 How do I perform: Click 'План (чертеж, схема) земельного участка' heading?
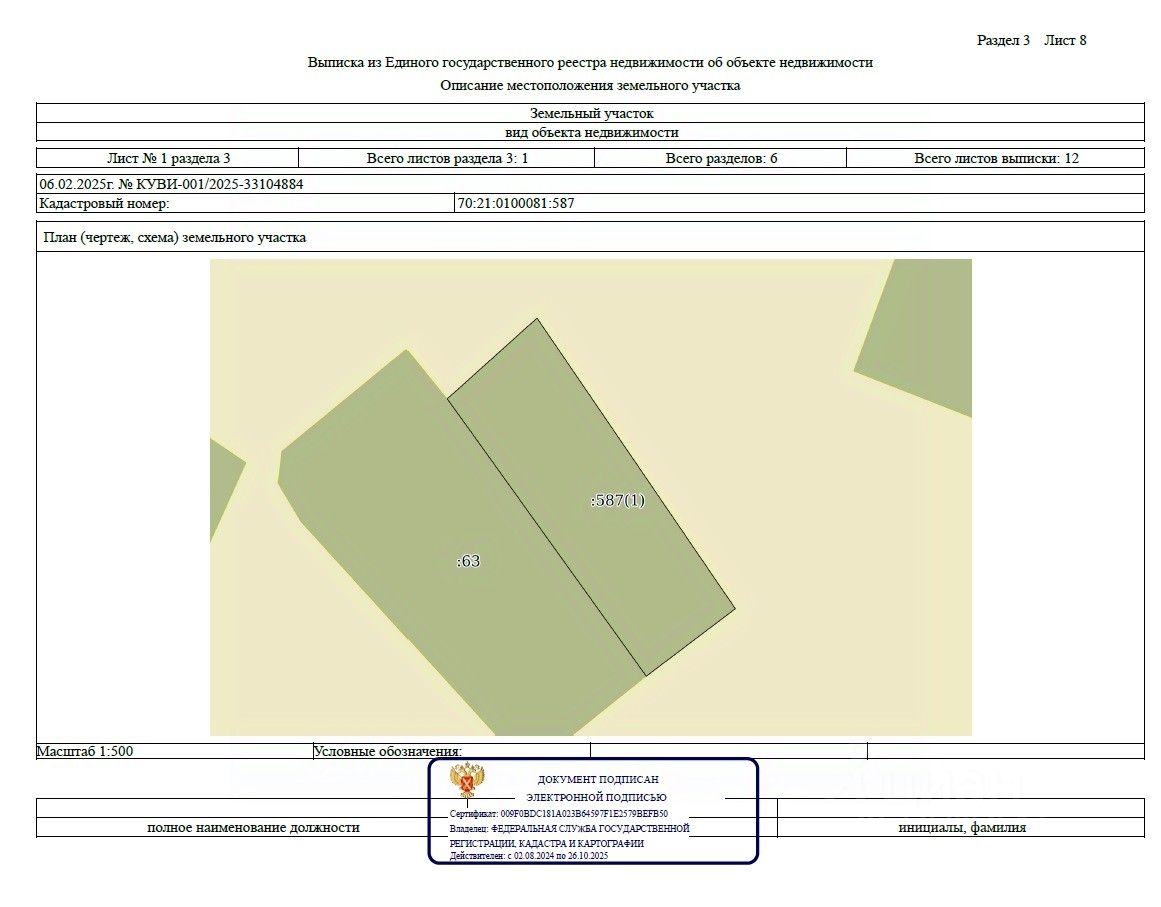point(175,238)
